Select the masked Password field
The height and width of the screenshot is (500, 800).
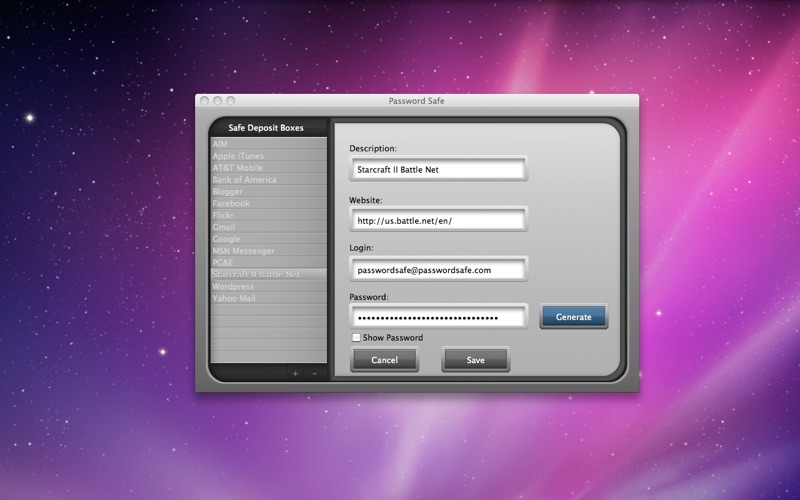pos(438,318)
